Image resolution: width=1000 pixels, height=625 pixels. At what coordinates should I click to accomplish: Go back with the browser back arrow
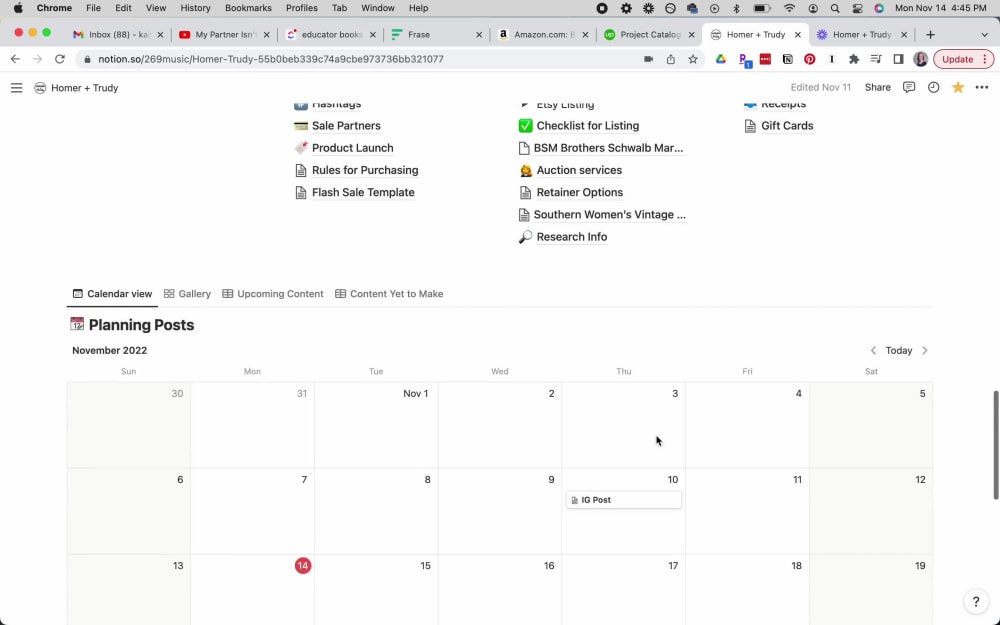[15, 59]
